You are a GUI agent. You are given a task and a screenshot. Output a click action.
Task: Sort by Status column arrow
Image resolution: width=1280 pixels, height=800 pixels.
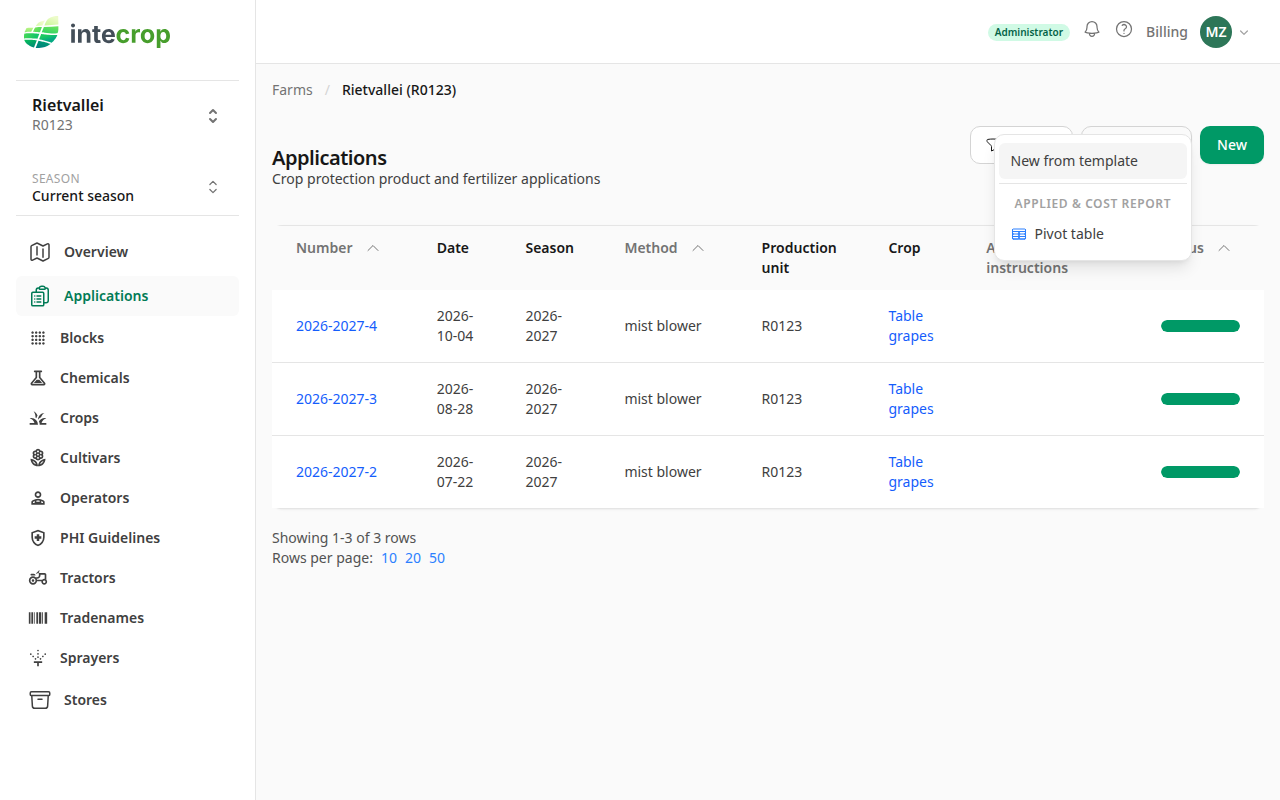tap(1223, 248)
